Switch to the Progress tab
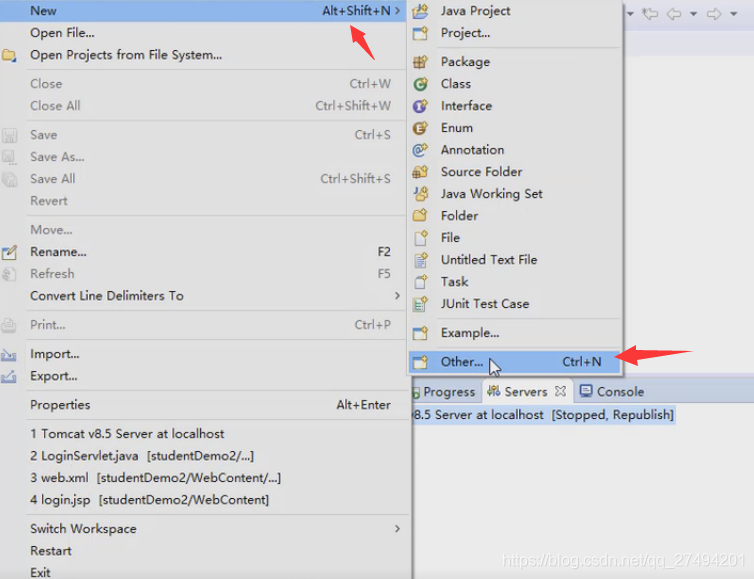This screenshot has height=579, width=754. tap(445, 391)
